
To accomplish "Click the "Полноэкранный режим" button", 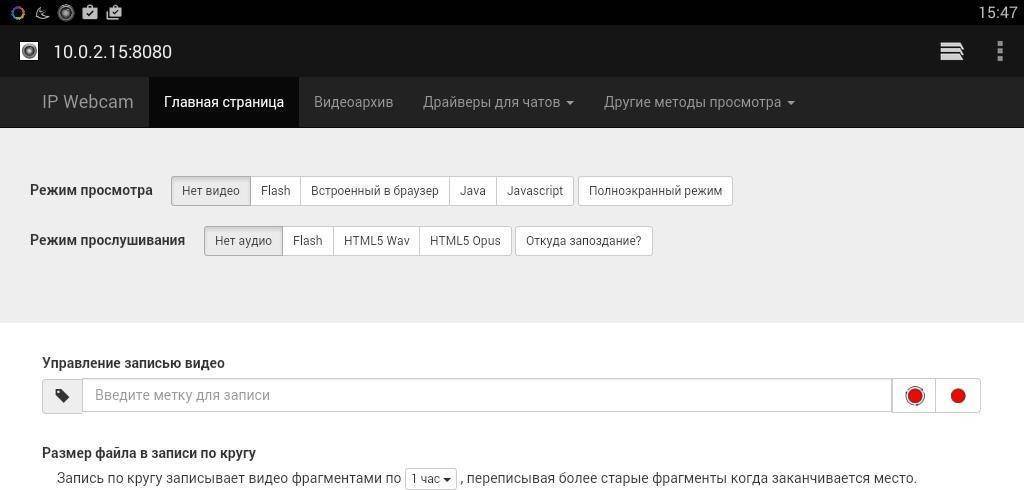I will coord(655,191).
